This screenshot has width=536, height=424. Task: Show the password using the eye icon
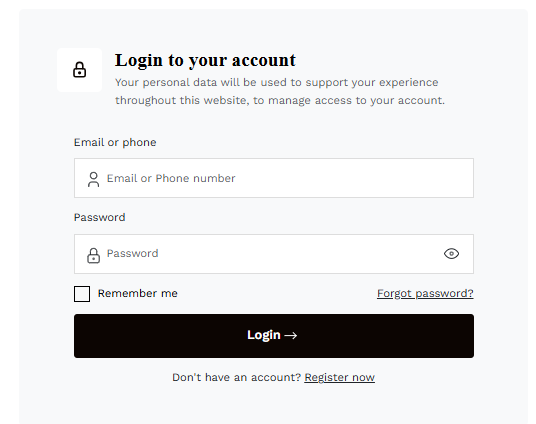[x=451, y=254]
